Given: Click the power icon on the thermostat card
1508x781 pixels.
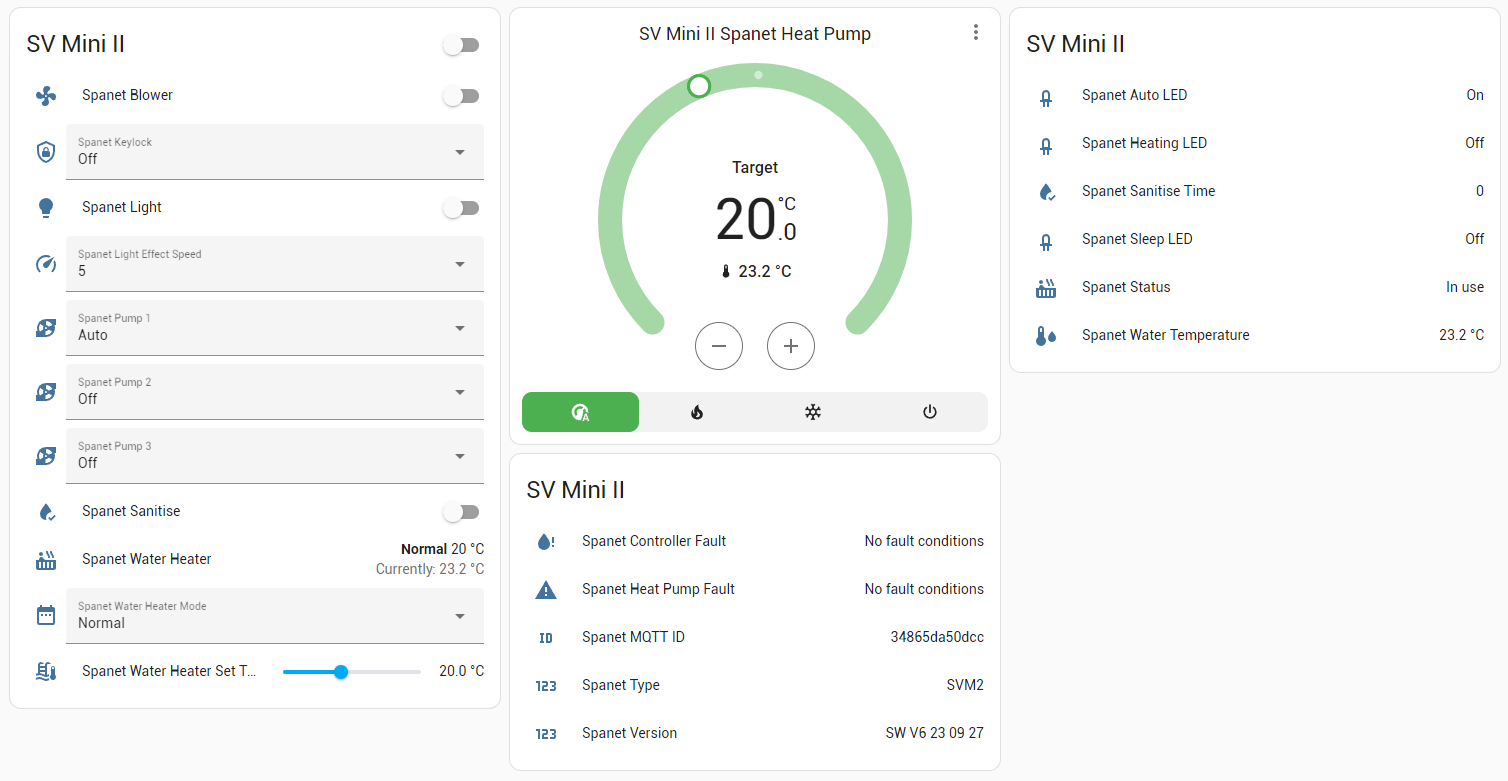Looking at the screenshot, I should [x=929, y=411].
